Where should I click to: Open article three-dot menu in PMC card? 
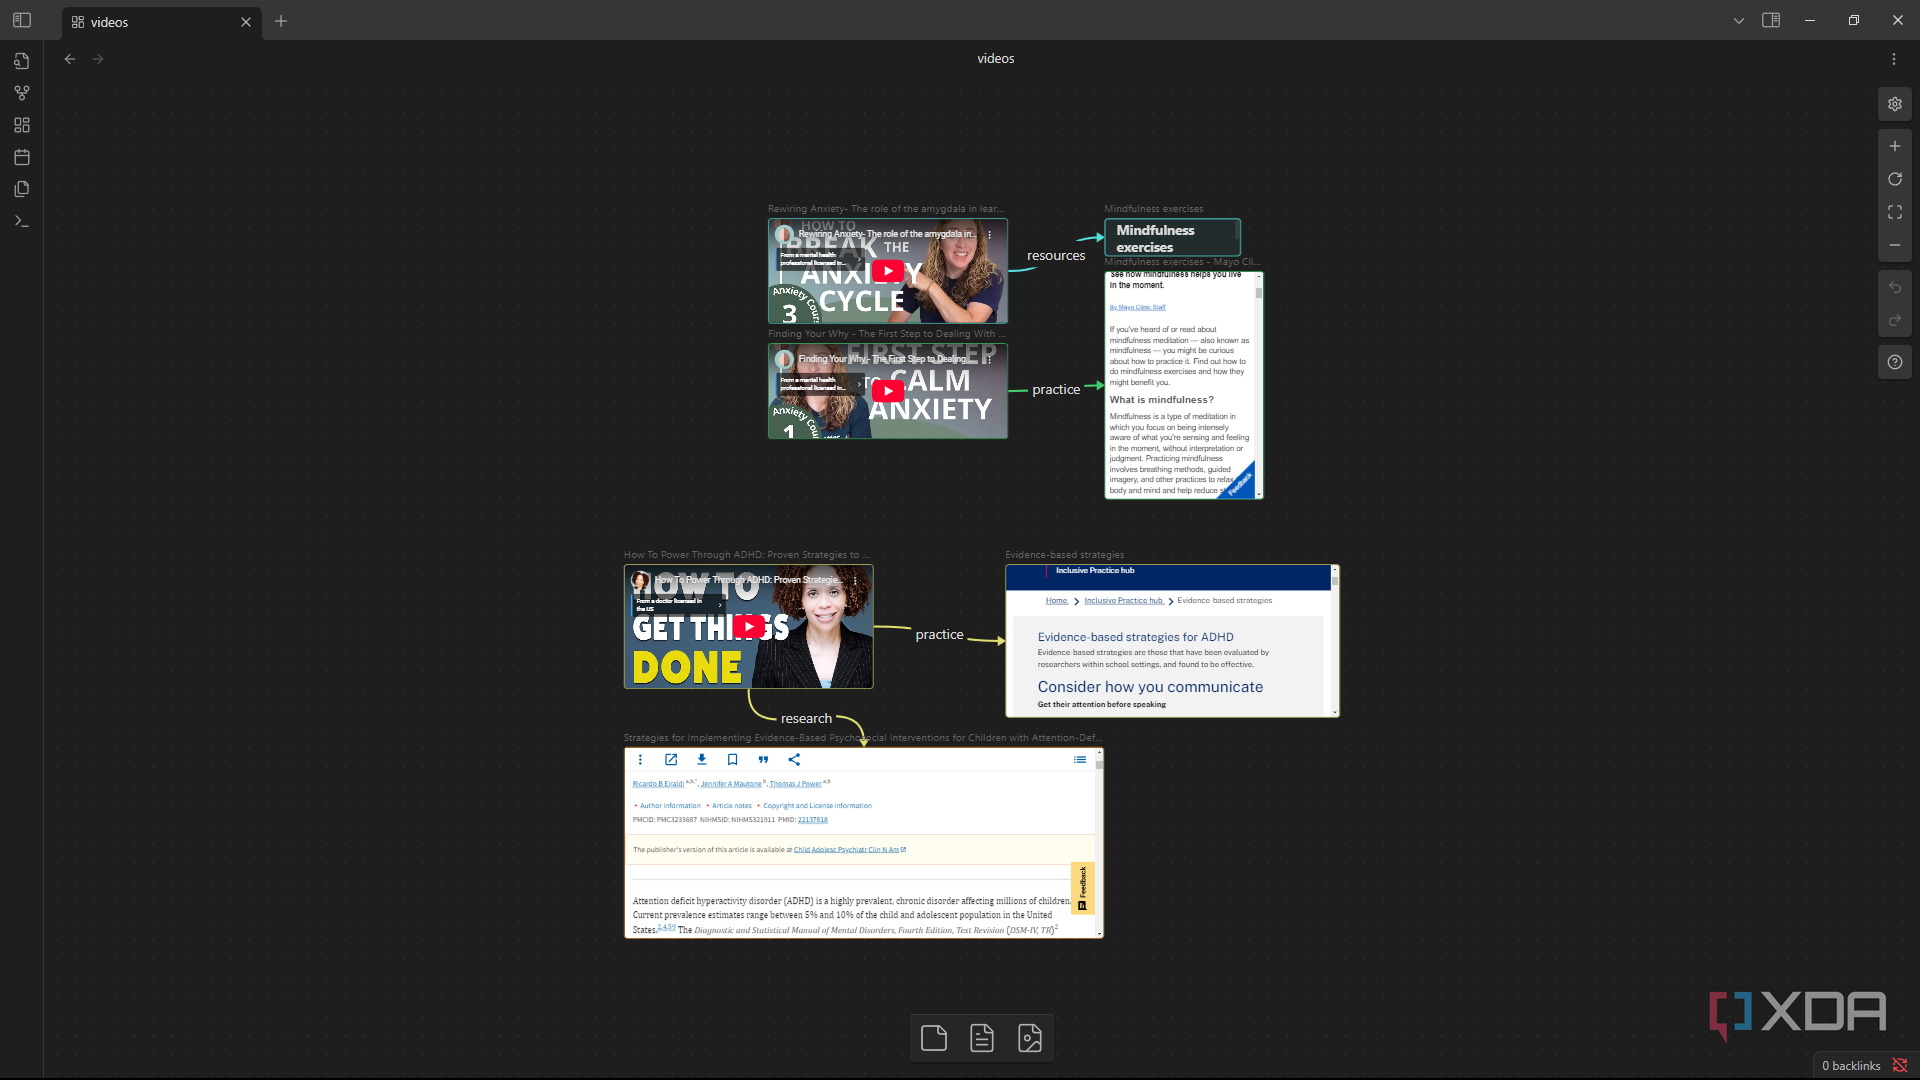[640, 760]
